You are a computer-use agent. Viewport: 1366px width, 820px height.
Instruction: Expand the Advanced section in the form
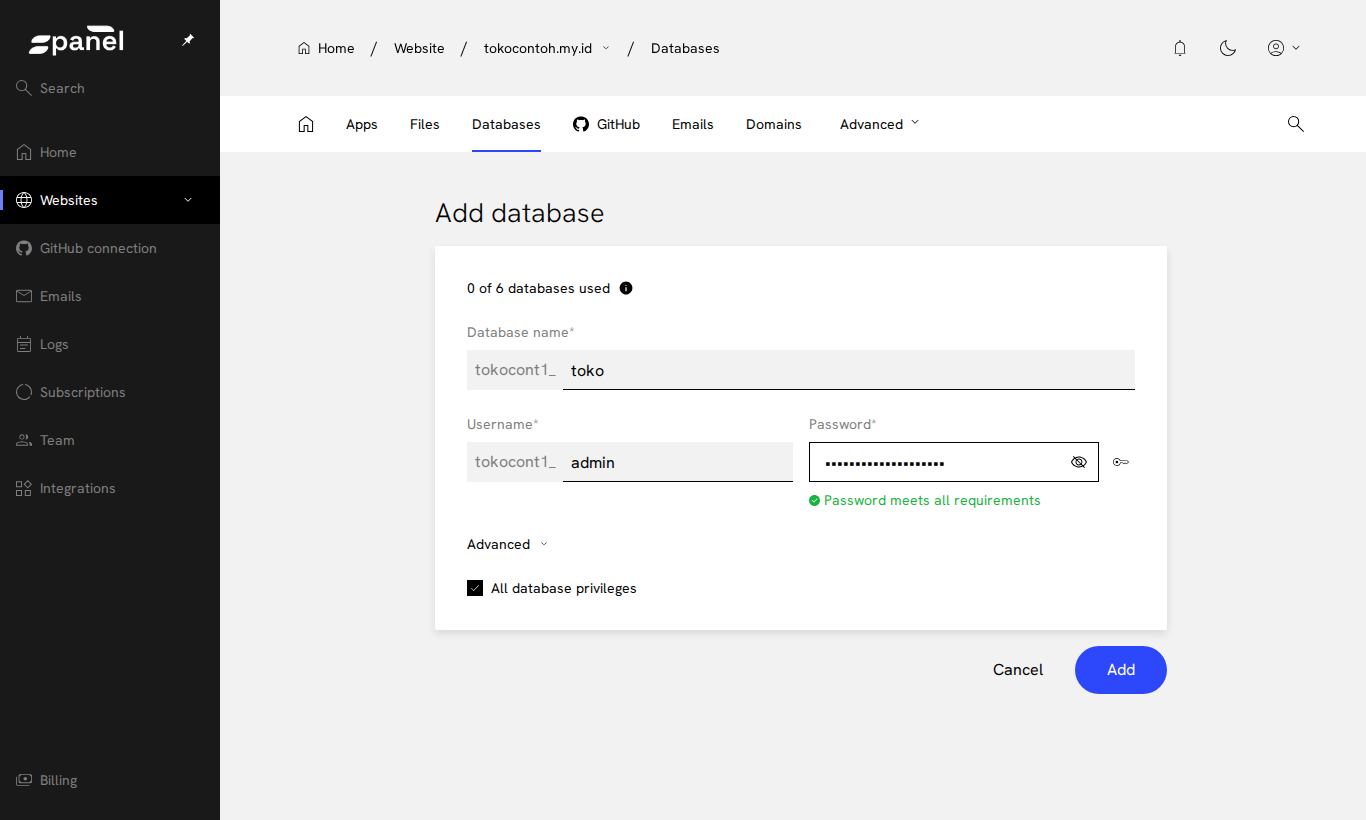pos(508,544)
